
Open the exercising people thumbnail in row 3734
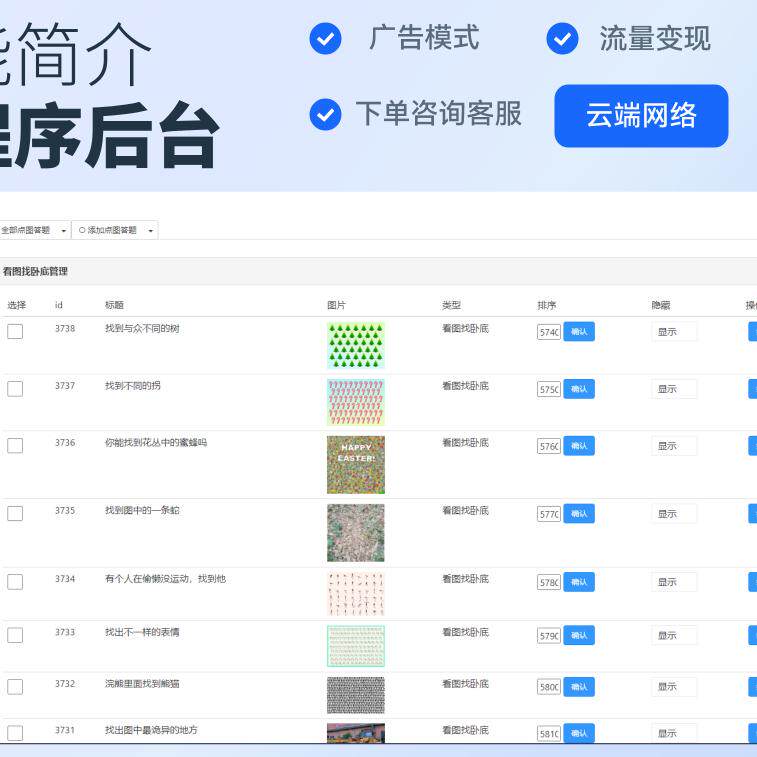pyautogui.click(x=356, y=594)
